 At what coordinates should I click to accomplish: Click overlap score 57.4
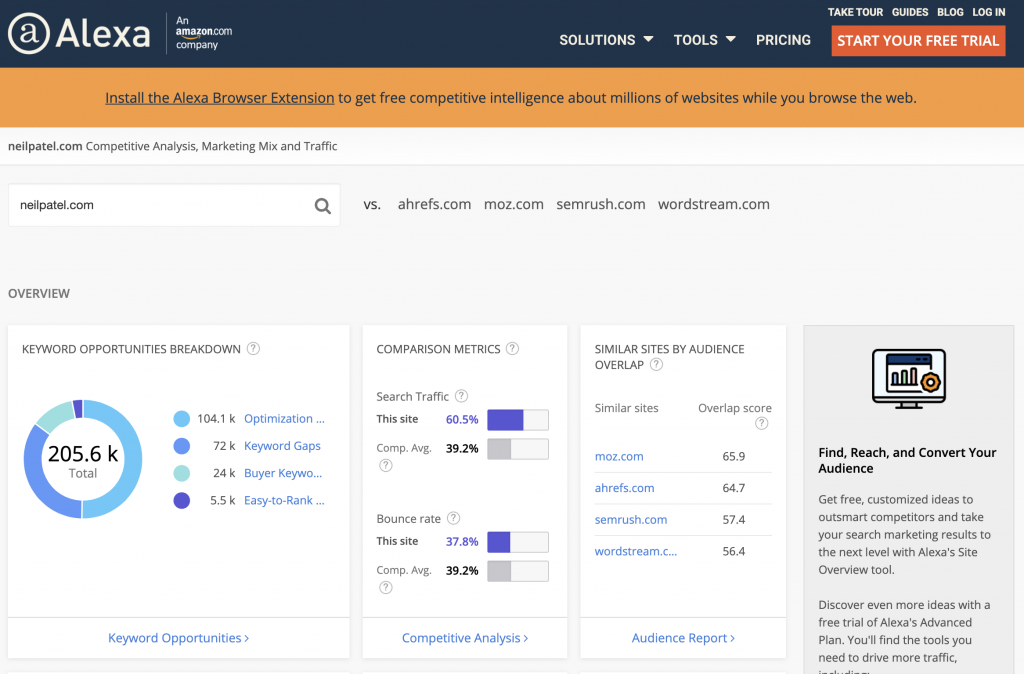click(x=733, y=520)
